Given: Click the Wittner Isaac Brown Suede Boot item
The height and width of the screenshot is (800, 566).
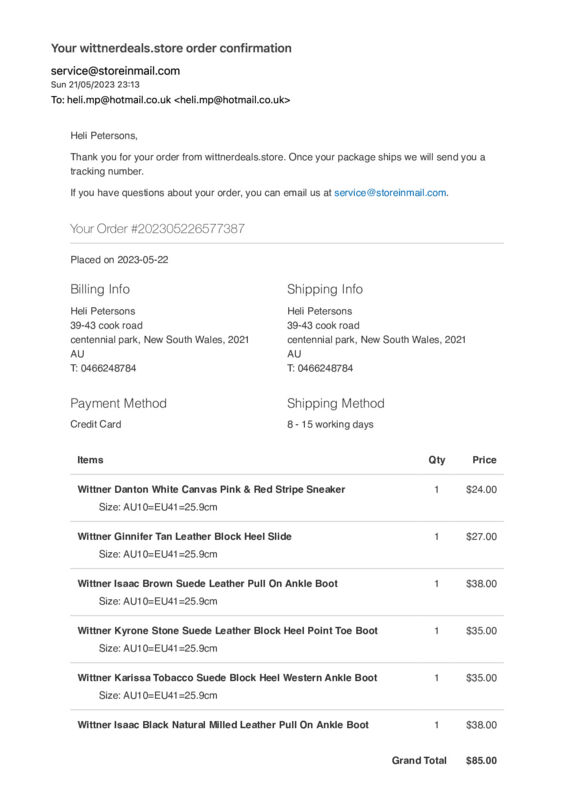Looking at the screenshot, I should 208,584.
